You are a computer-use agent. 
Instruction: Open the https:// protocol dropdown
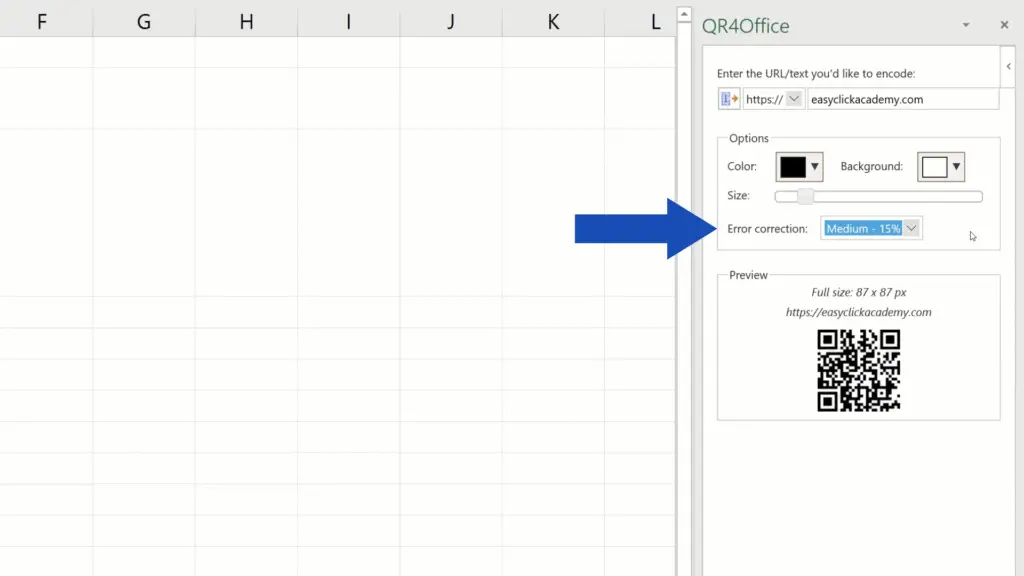tap(773, 99)
